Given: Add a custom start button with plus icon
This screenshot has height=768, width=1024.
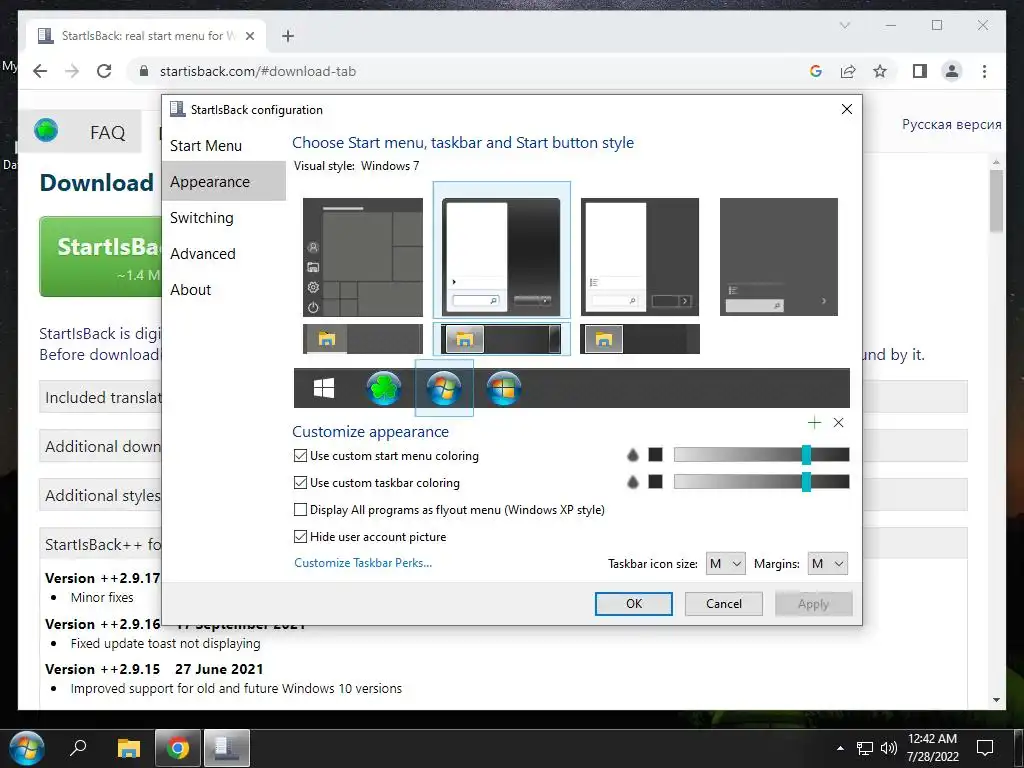Looking at the screenshot, I should [x=814, y=423].
